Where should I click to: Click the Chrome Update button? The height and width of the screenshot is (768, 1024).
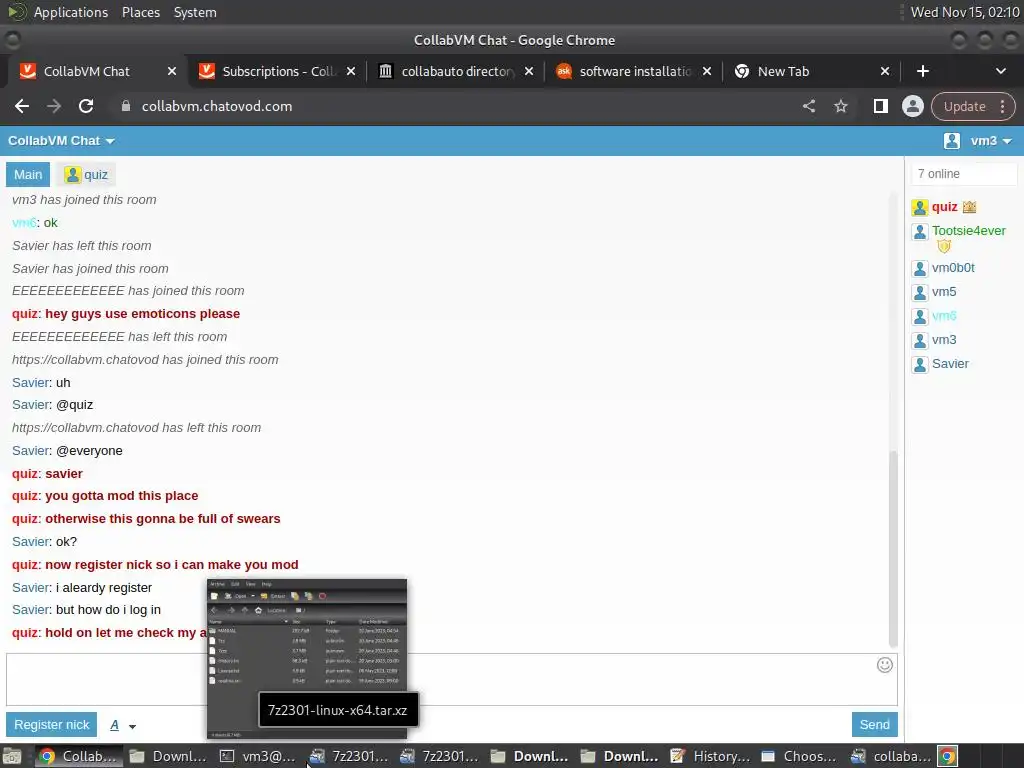(x=965, y=106)
